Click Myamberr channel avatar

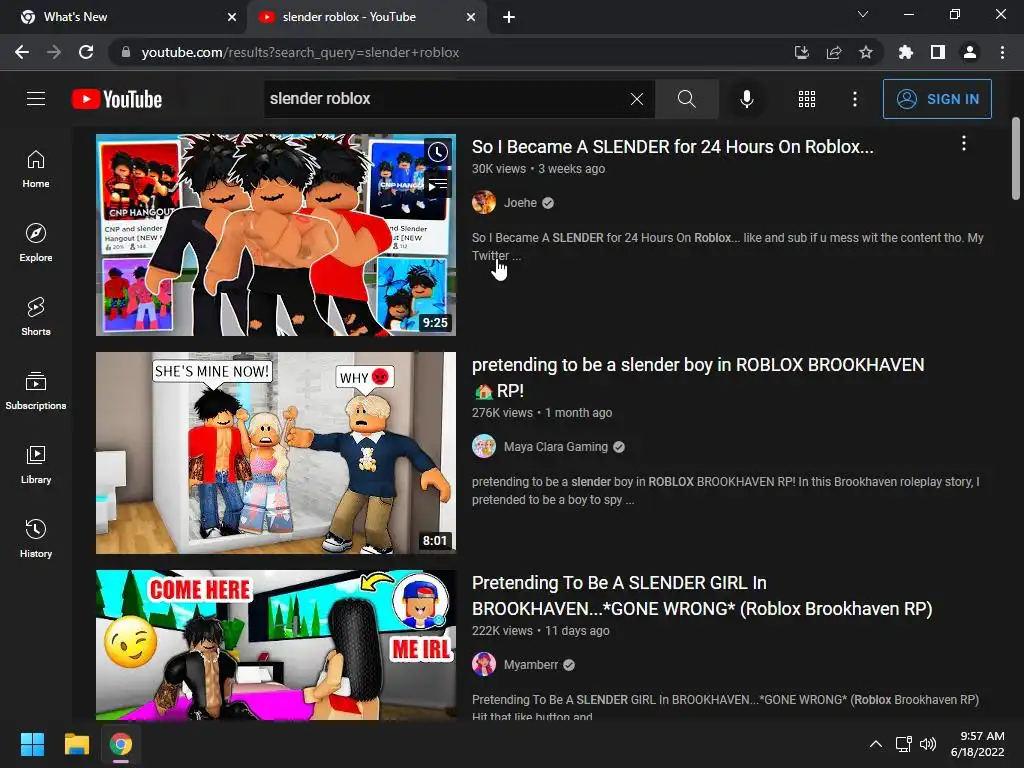click(x=484, y=665)
